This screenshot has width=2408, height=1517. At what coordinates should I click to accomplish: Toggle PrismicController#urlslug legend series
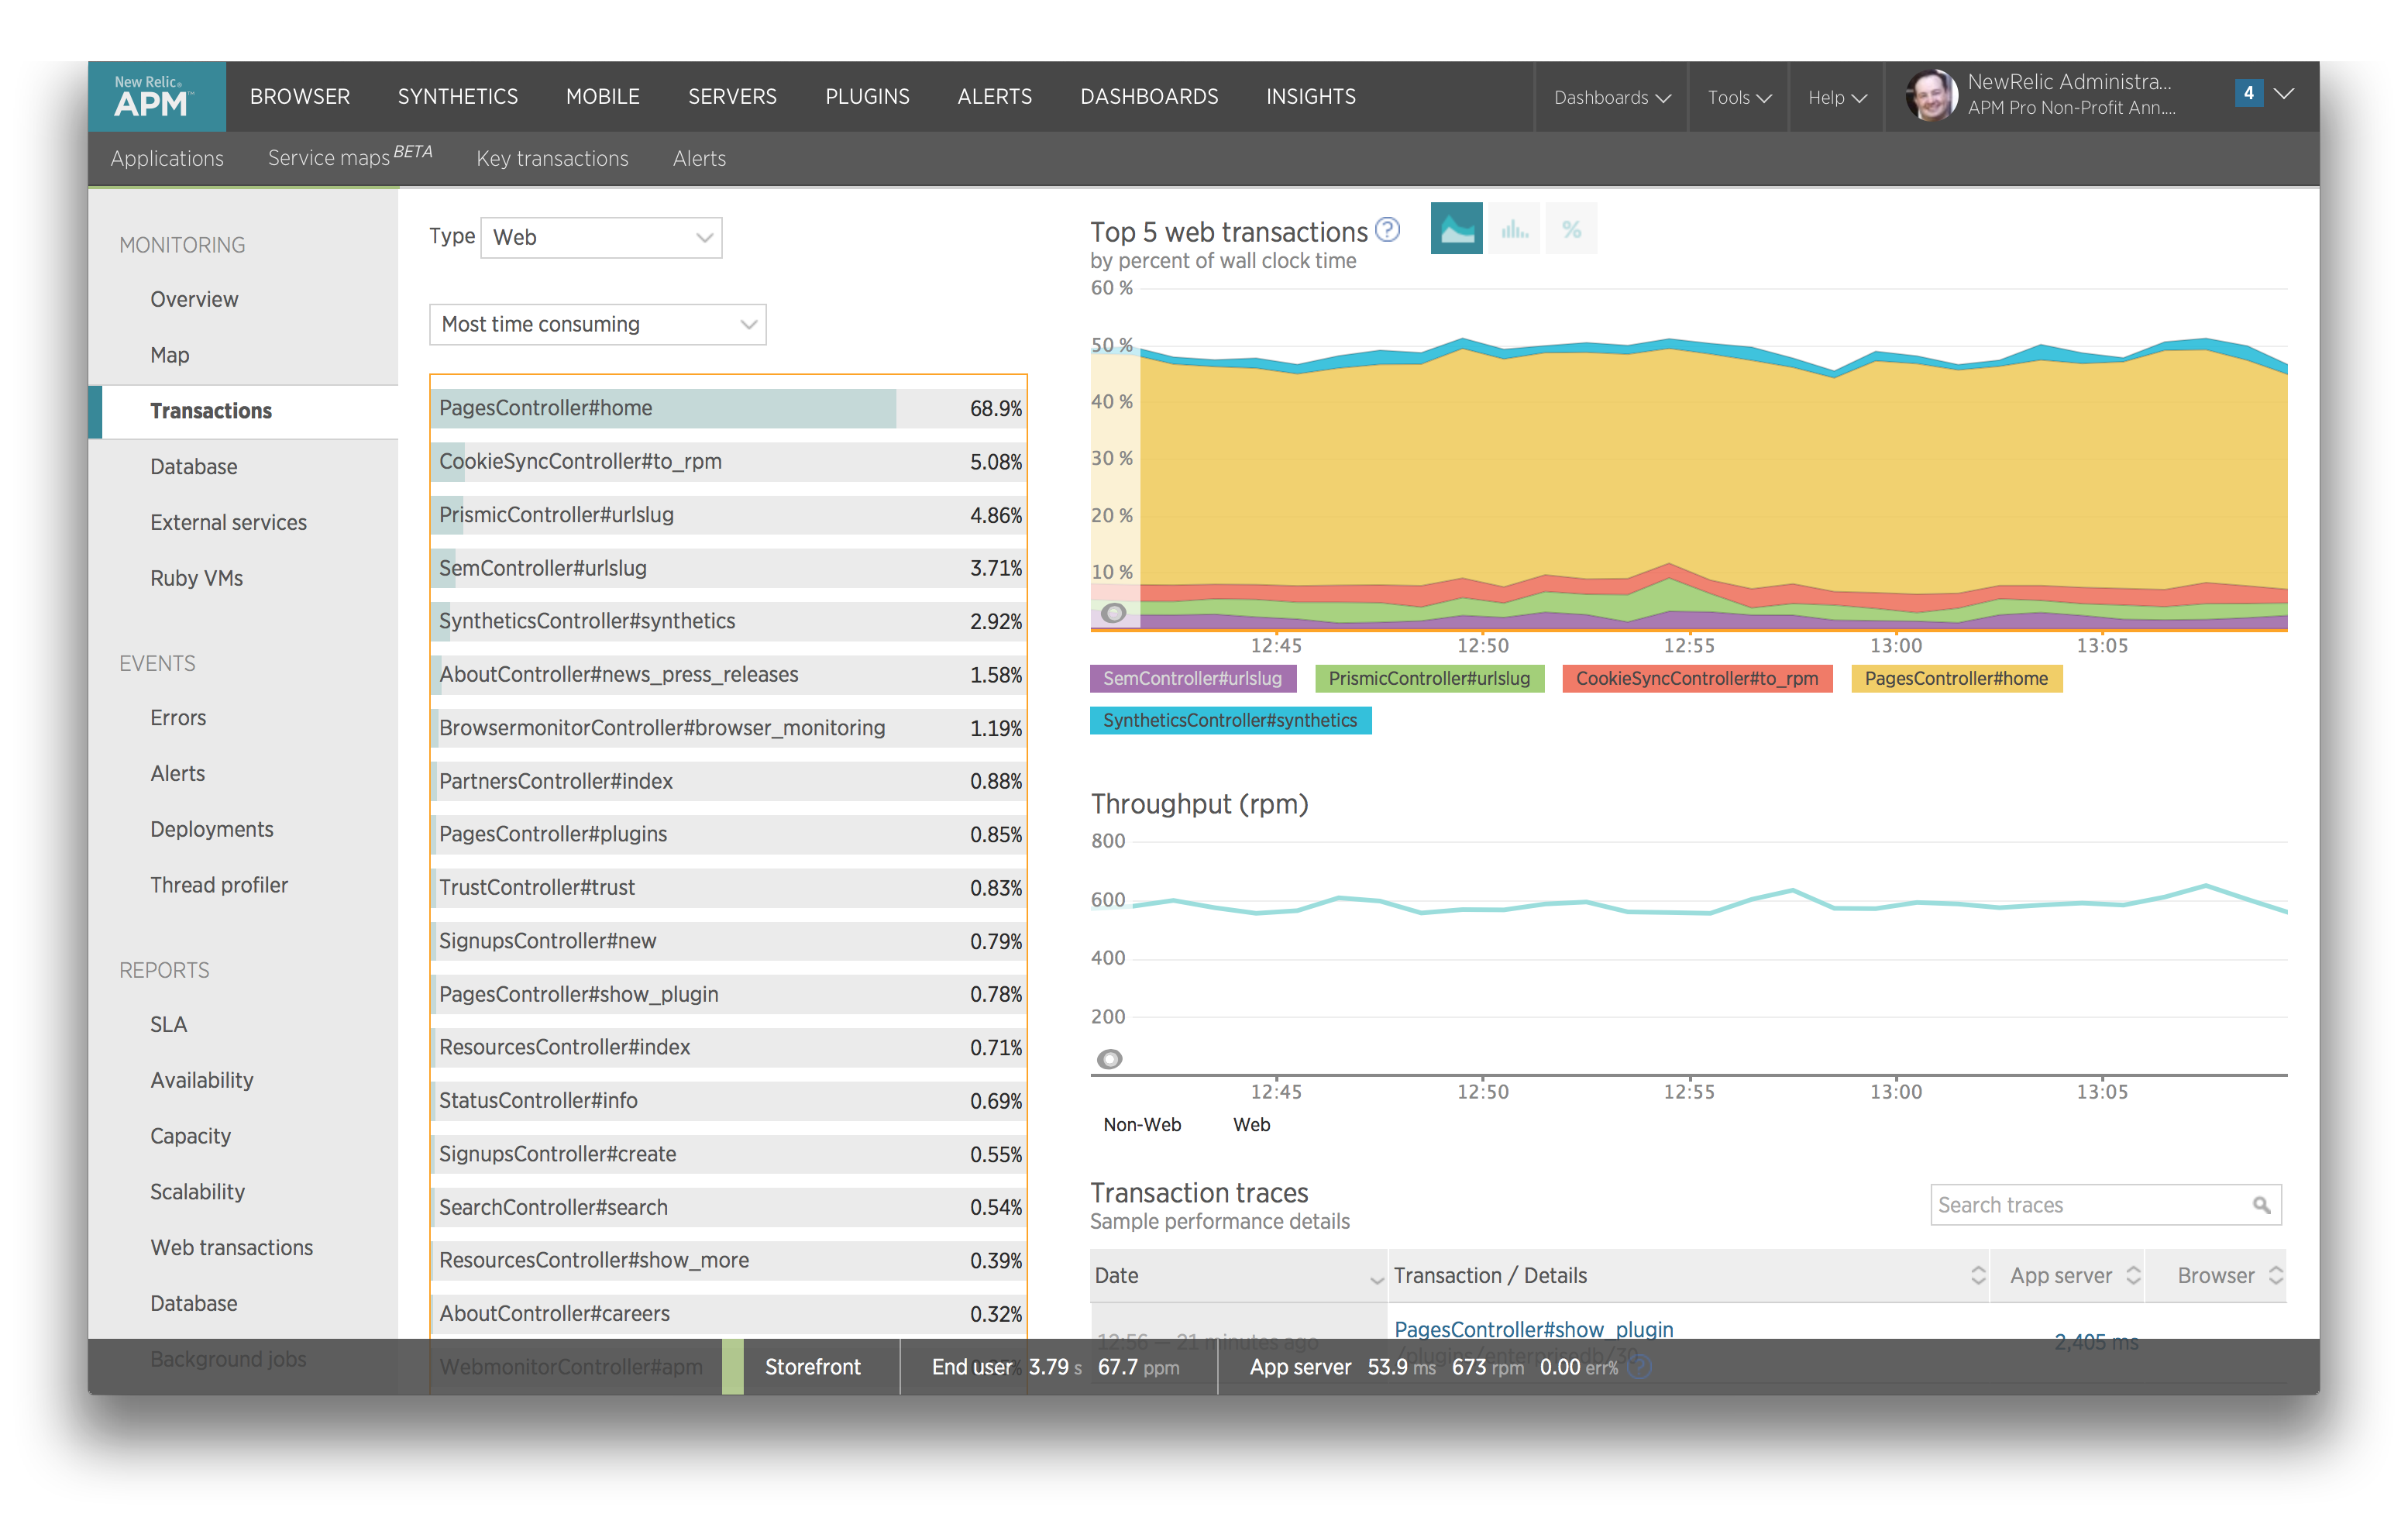tap(1429, 678)
